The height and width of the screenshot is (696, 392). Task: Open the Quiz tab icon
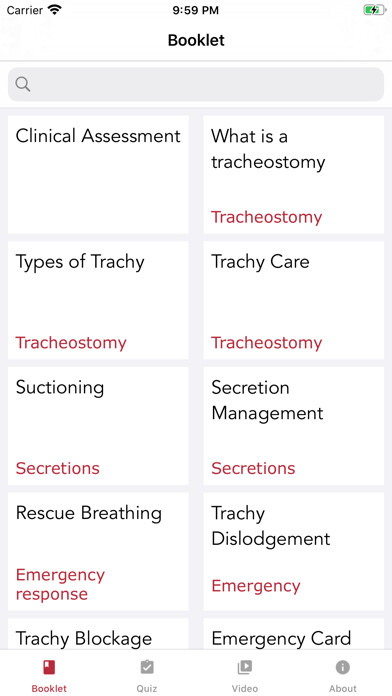tap(147, 667)
